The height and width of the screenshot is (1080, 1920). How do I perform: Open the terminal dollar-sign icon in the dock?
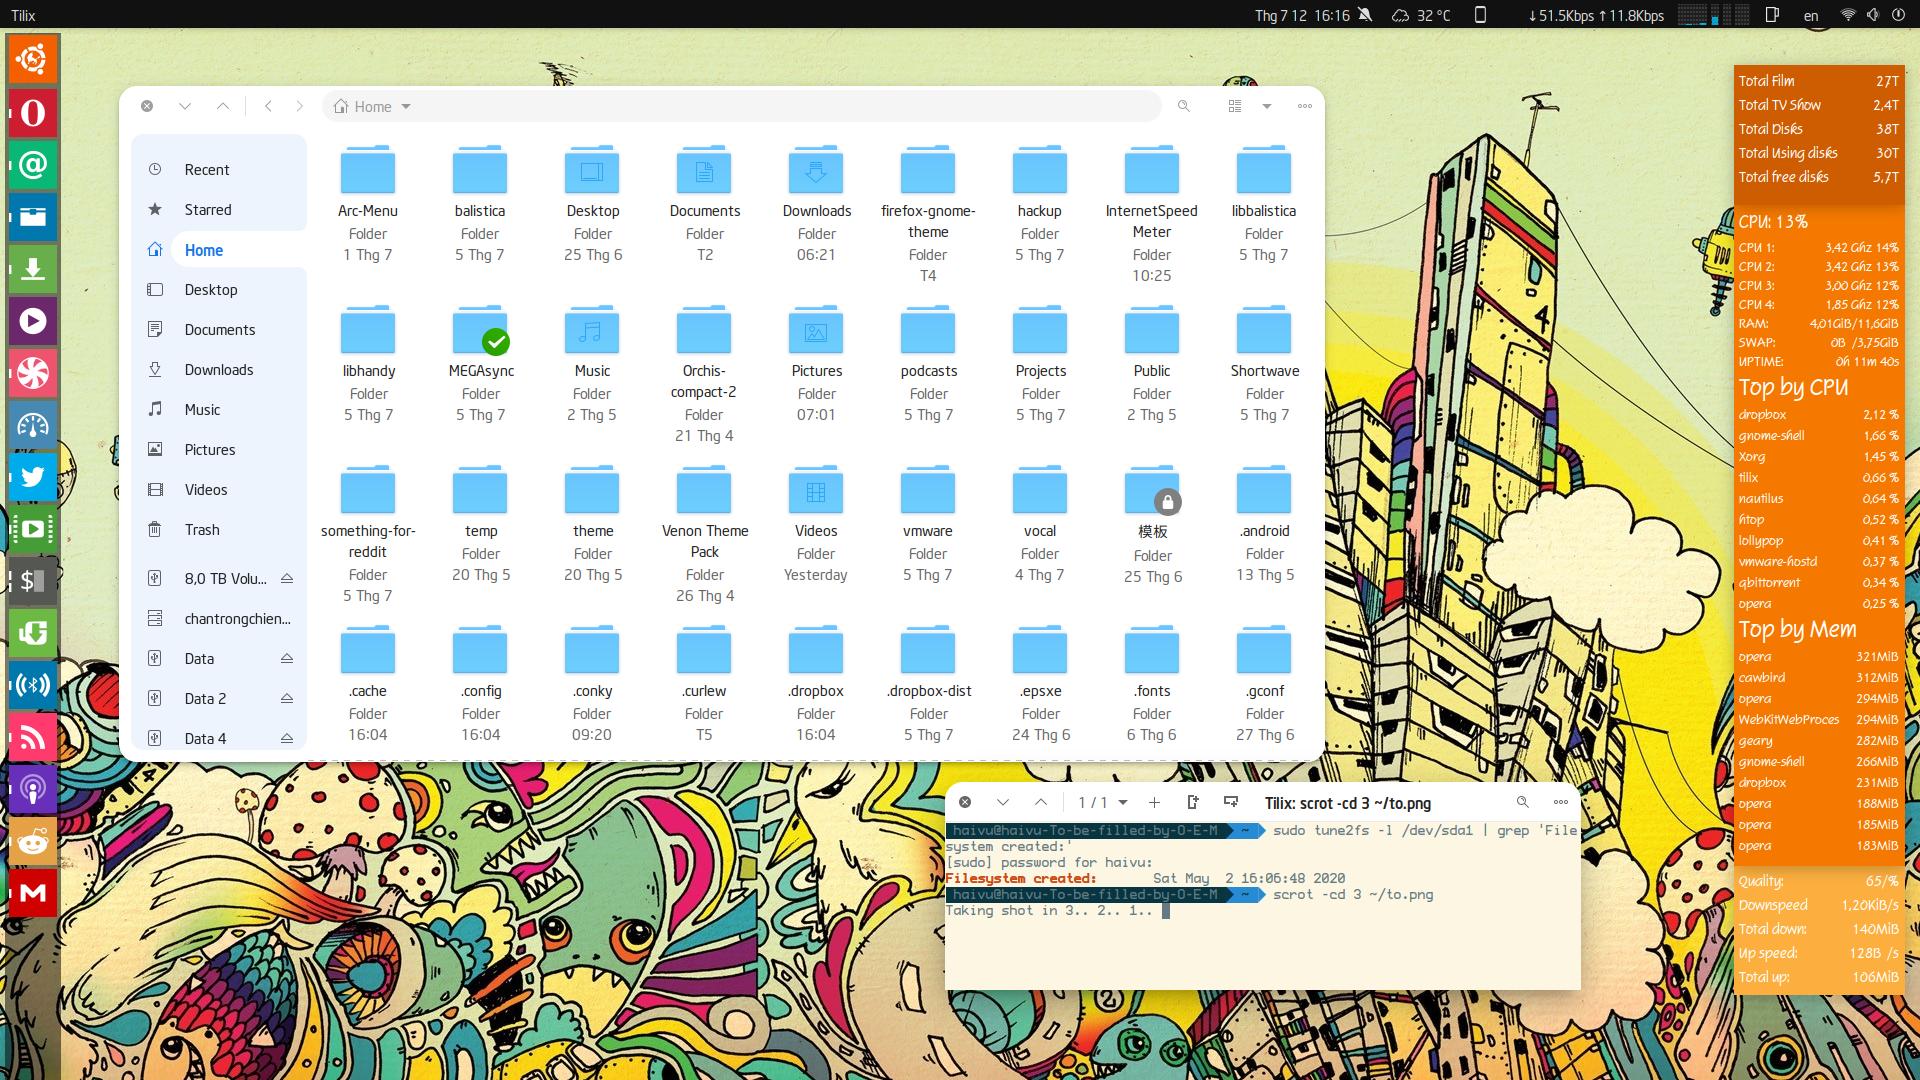pos(33,581)
